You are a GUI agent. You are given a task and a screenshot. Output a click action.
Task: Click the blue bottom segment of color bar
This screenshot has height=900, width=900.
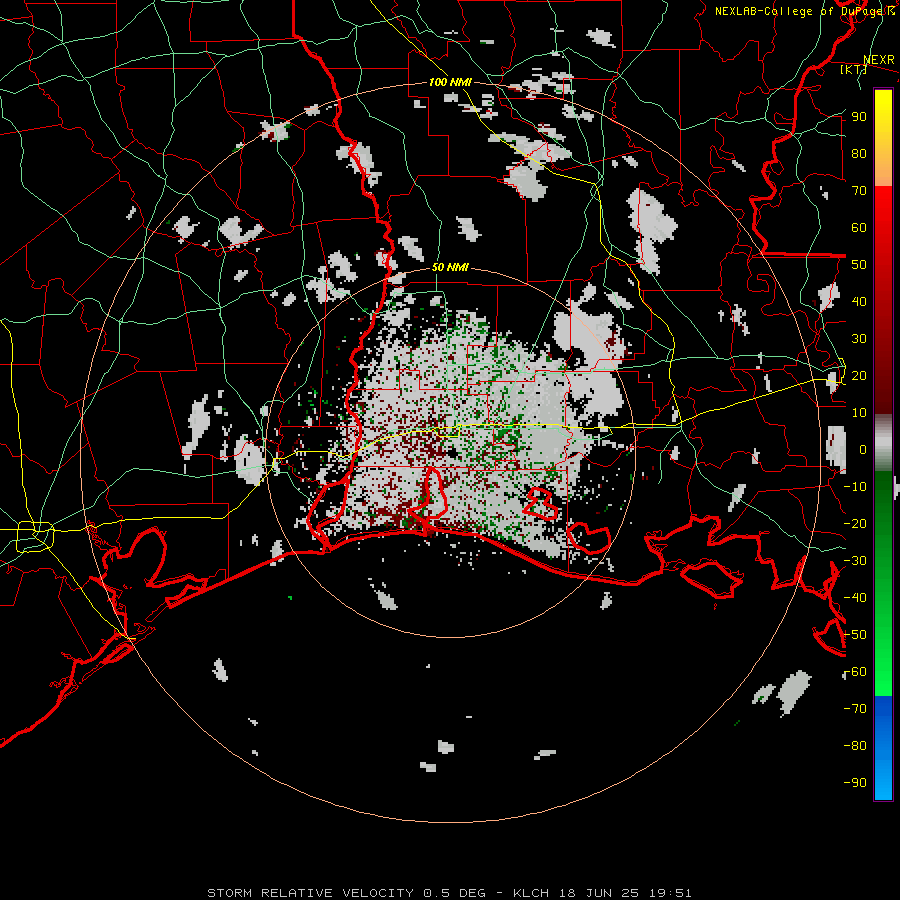pyautogui.click(x=883, y=748)
